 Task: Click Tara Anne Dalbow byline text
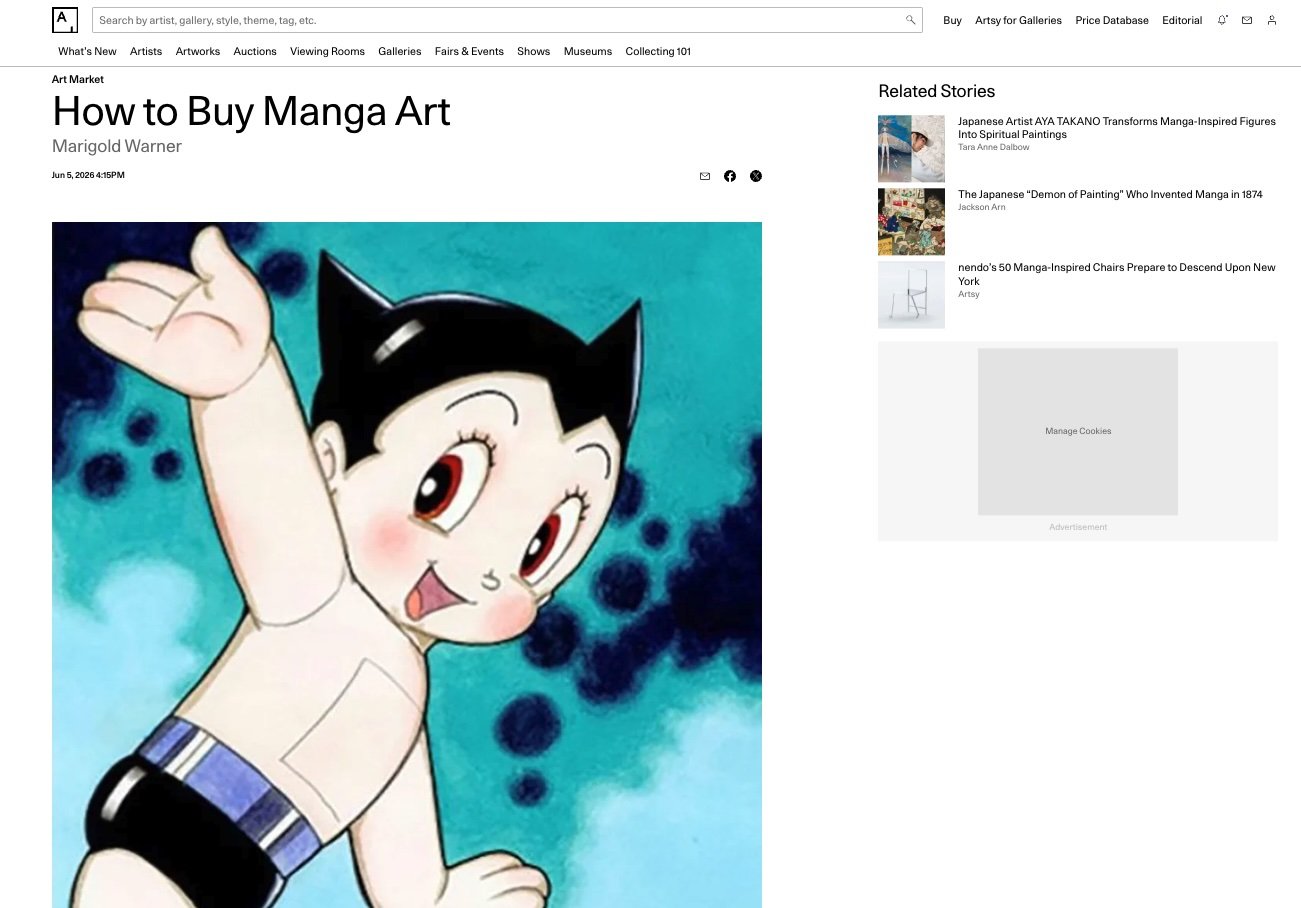pos(994,147)
